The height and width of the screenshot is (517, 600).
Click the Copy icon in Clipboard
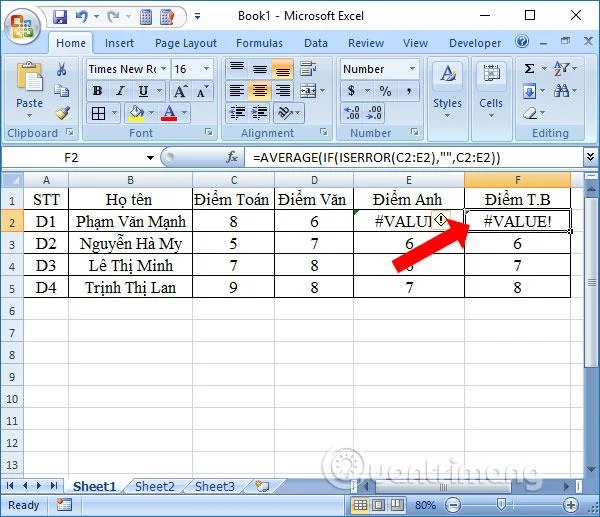click(x=61, y=91)
